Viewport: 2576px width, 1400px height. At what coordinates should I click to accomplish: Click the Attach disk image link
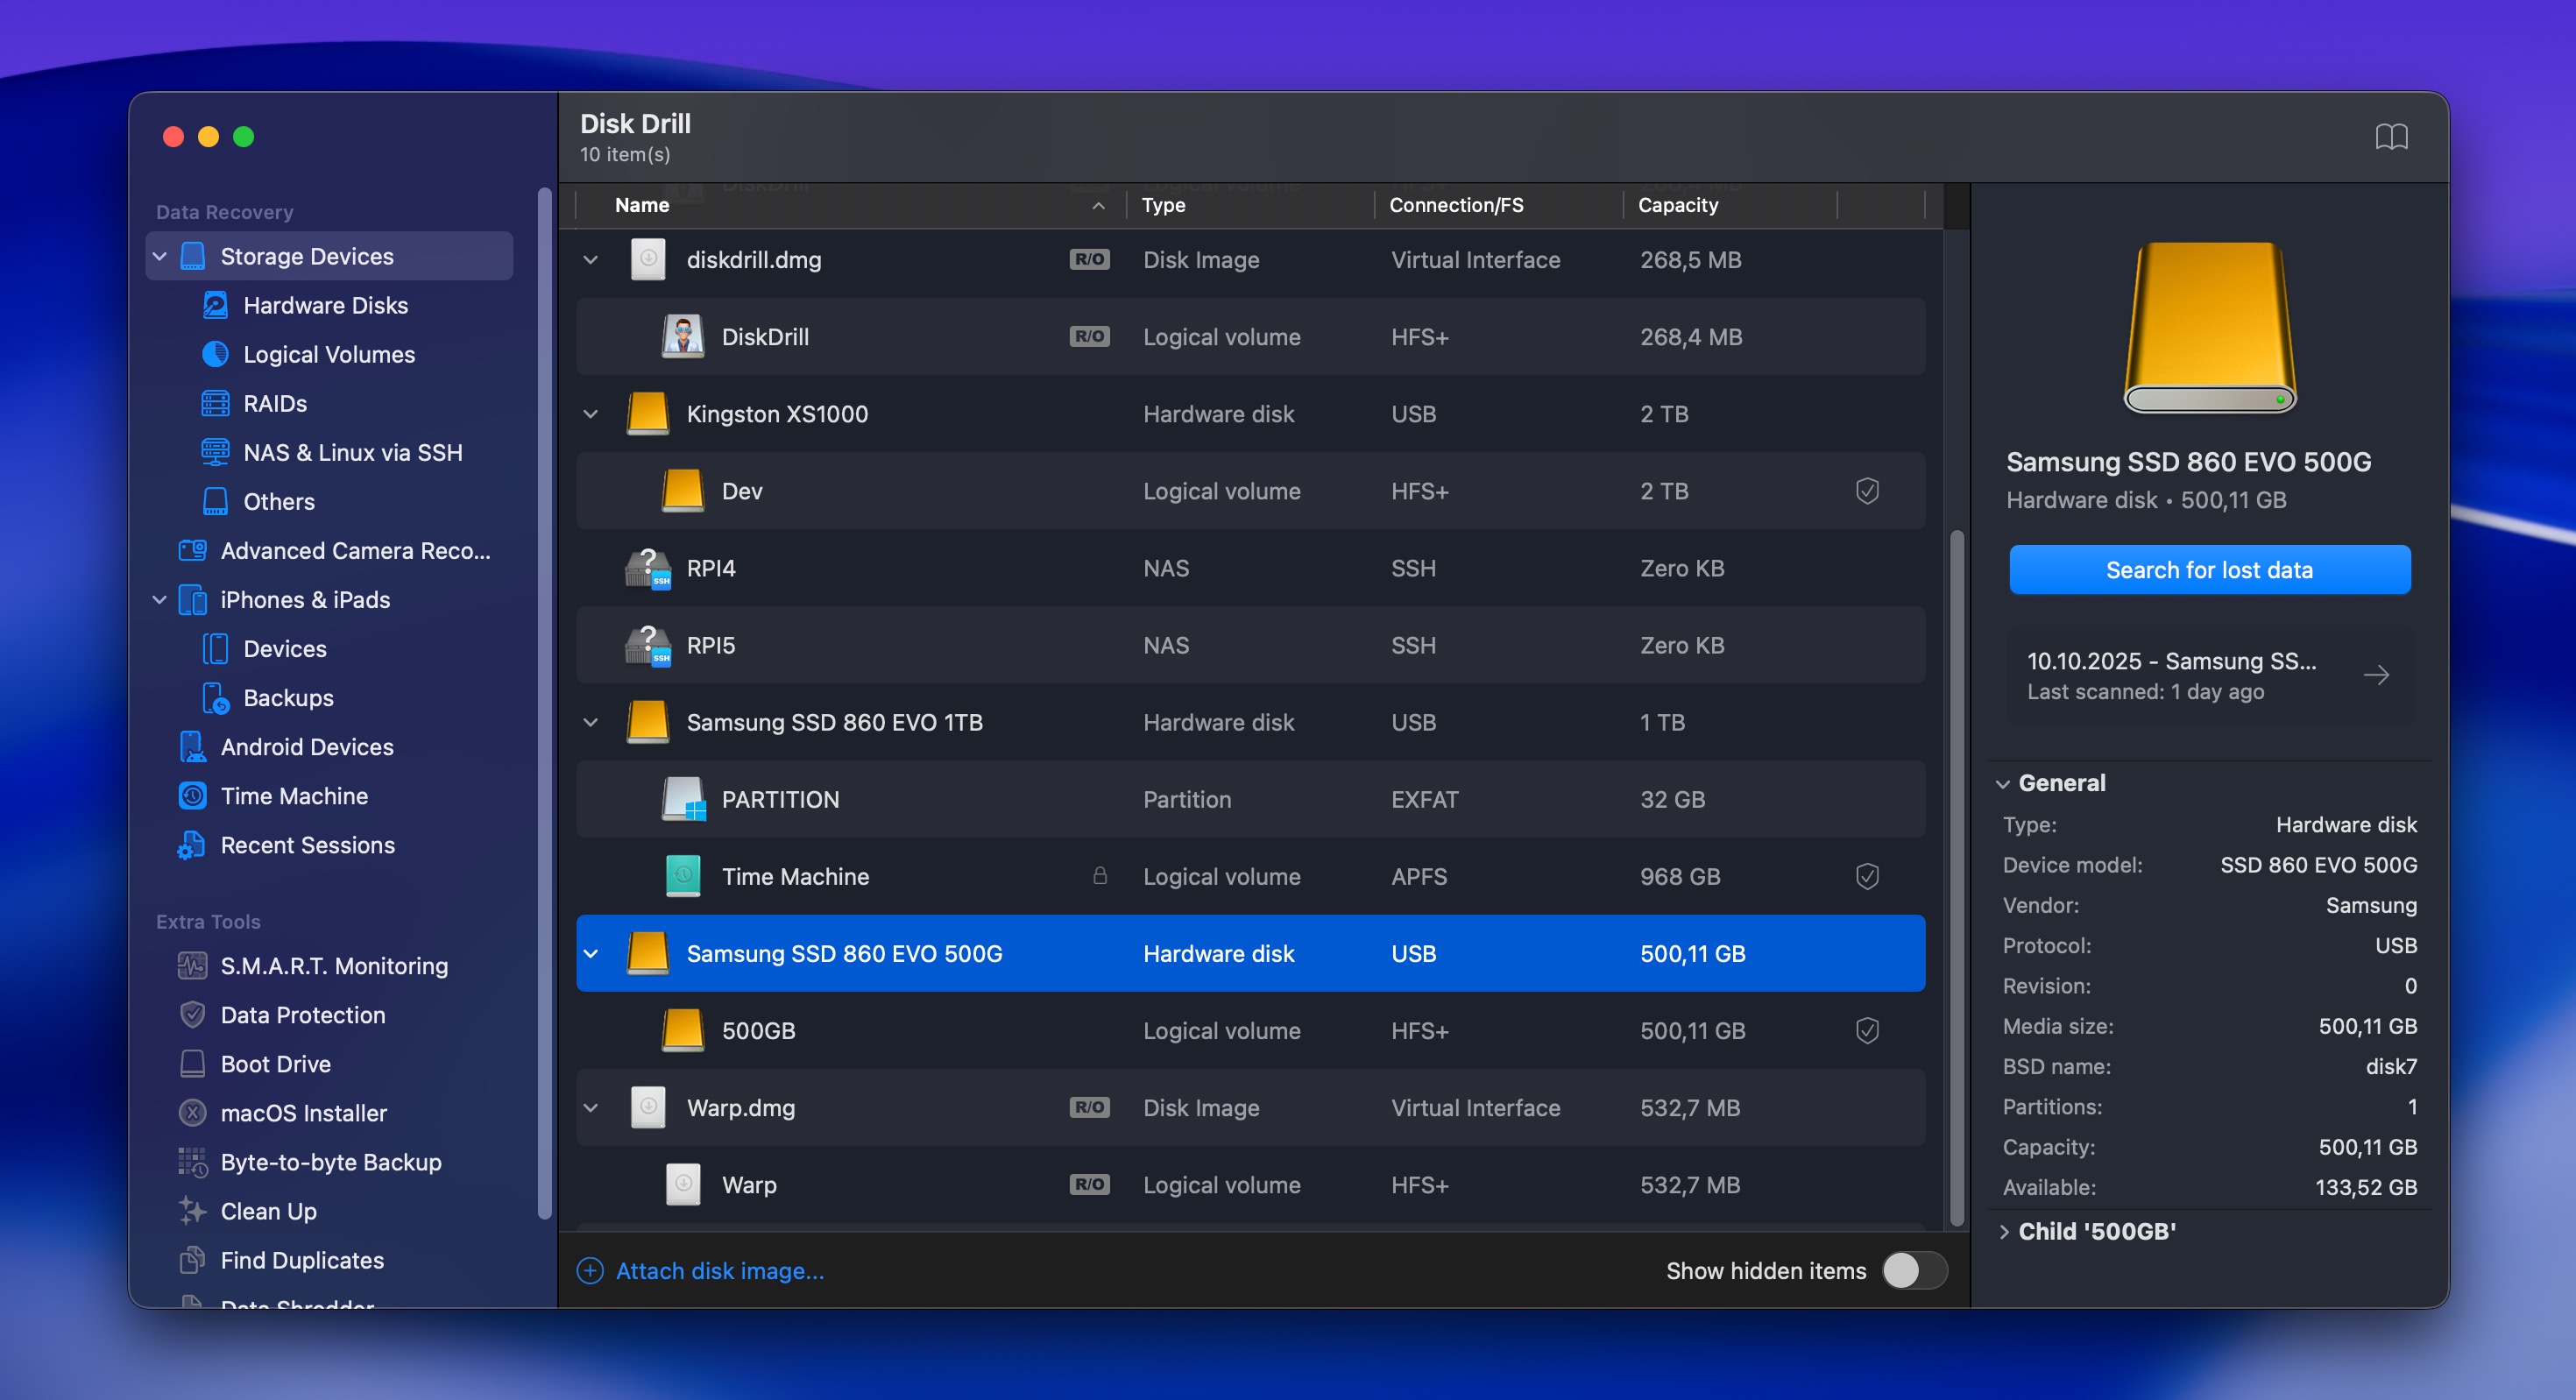pyautogui.click(x=719, y=1270)
